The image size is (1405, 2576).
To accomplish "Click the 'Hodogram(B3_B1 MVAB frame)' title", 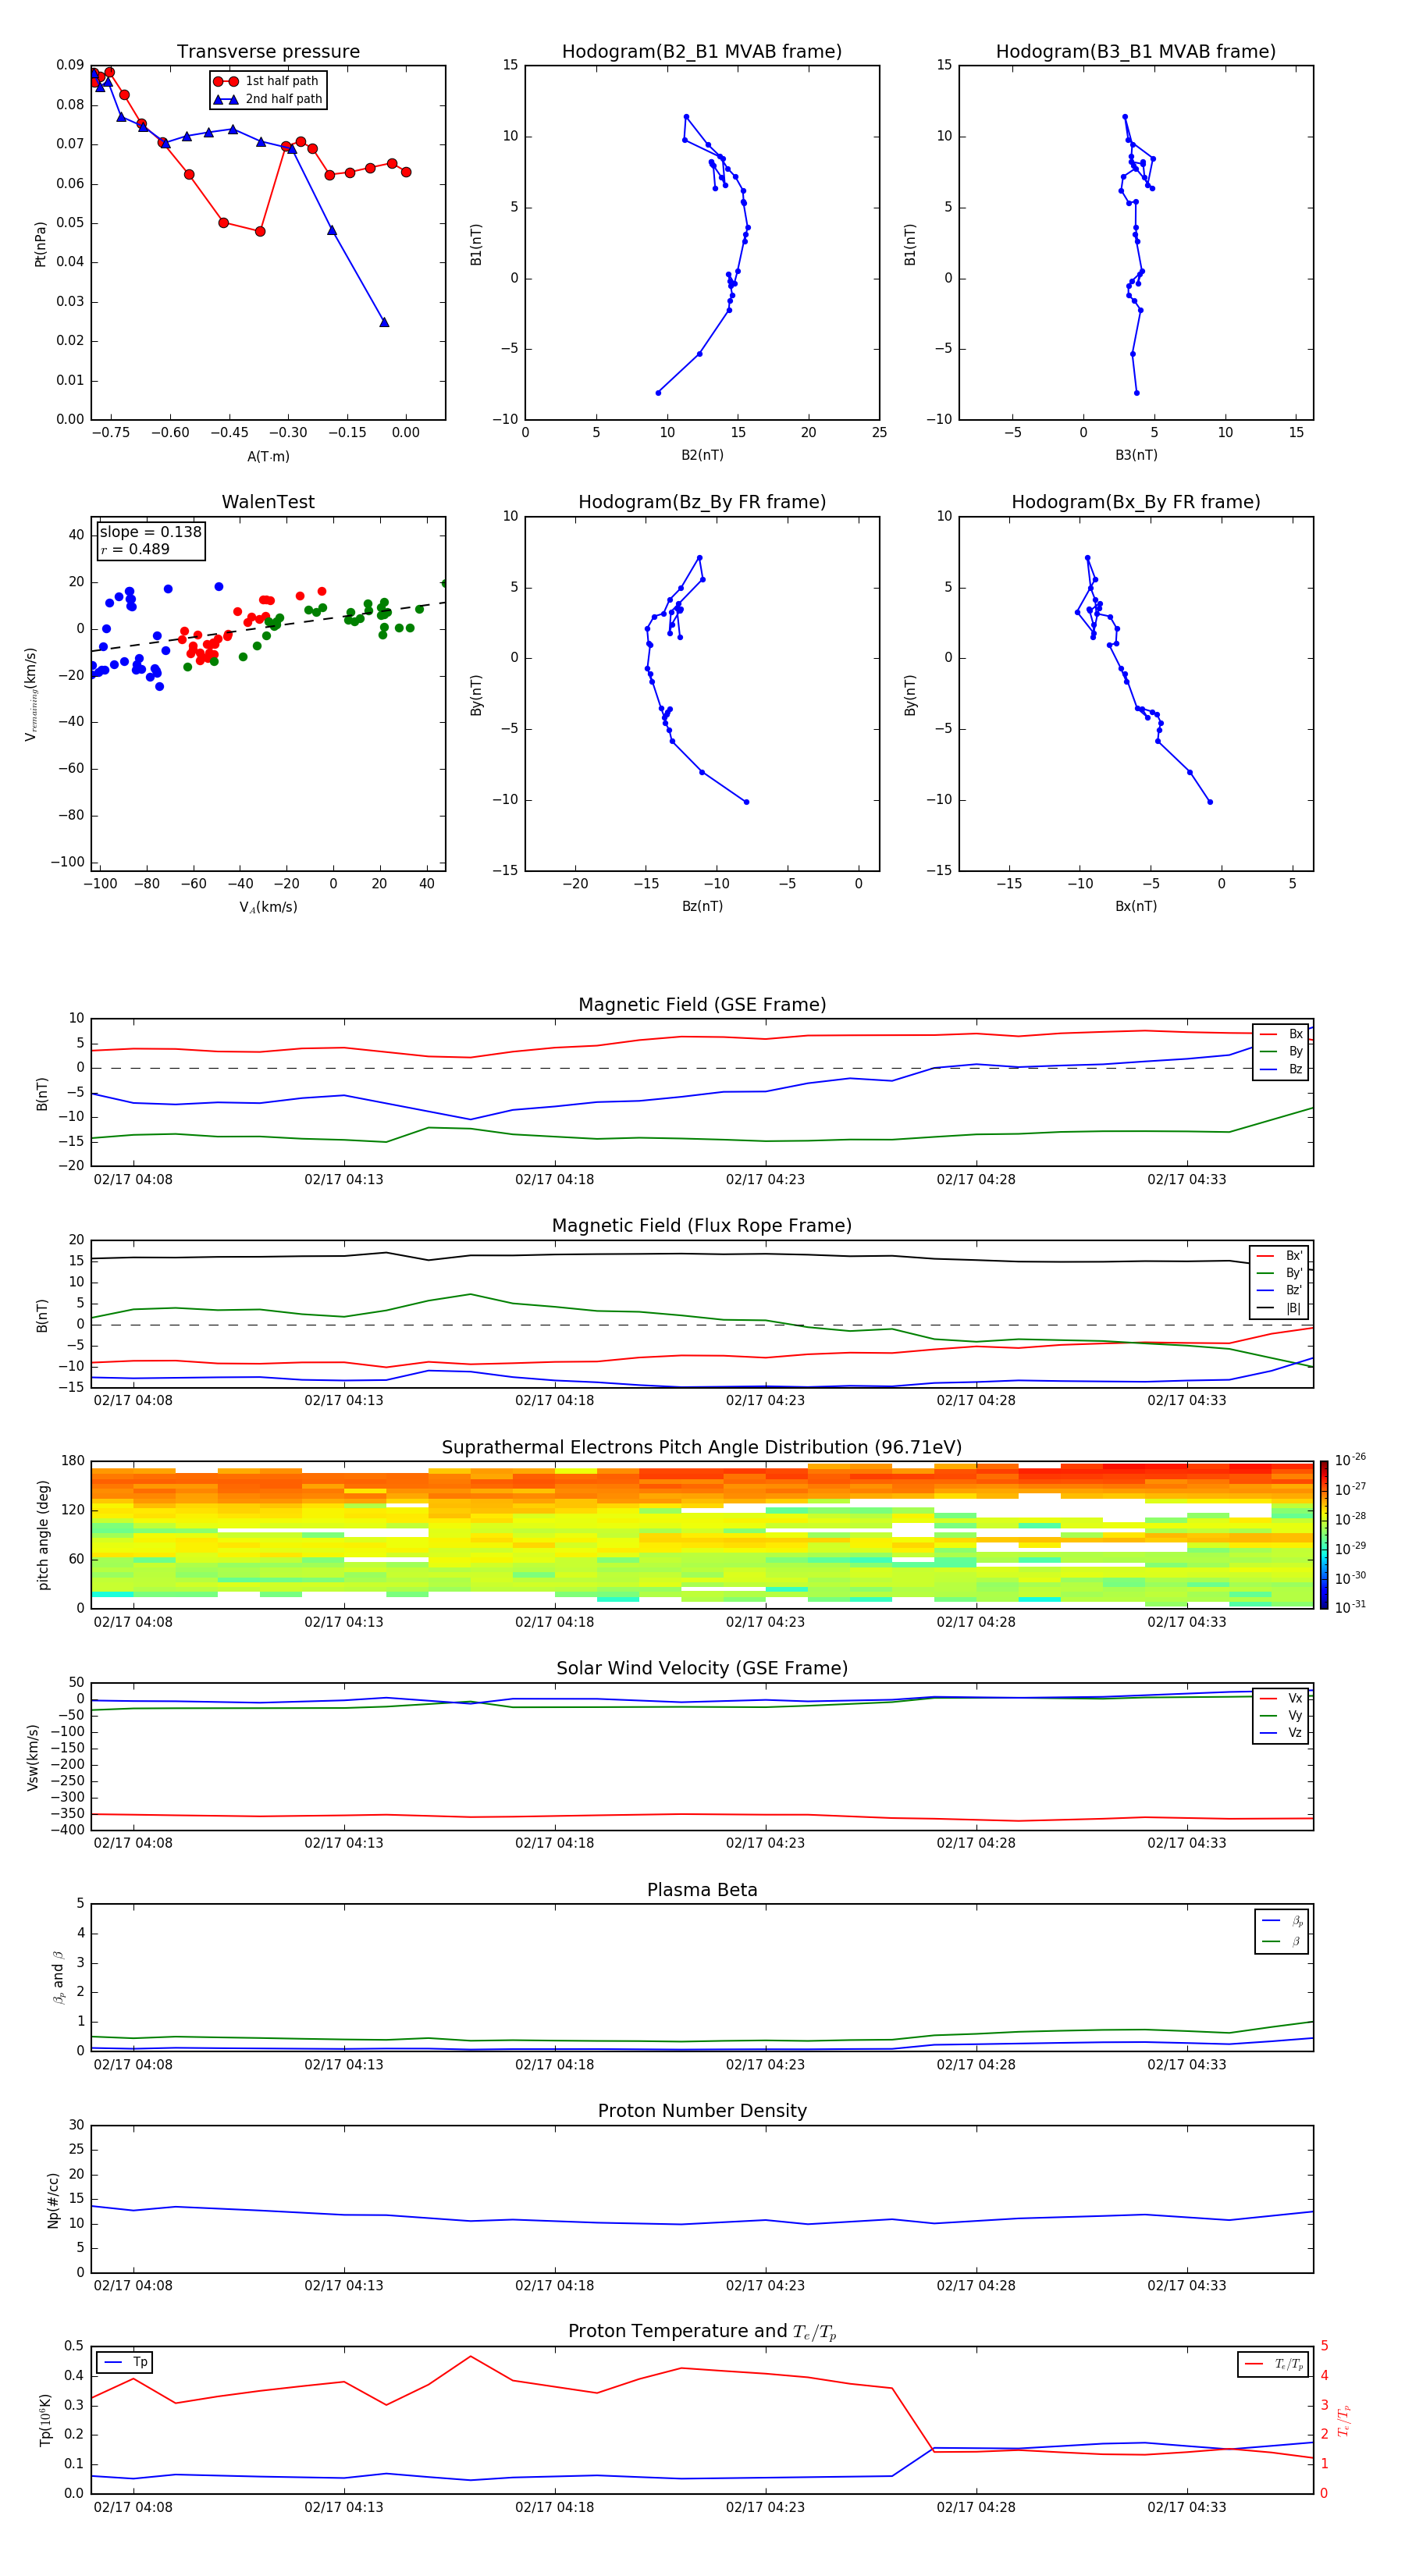I will pos(1136,51).
